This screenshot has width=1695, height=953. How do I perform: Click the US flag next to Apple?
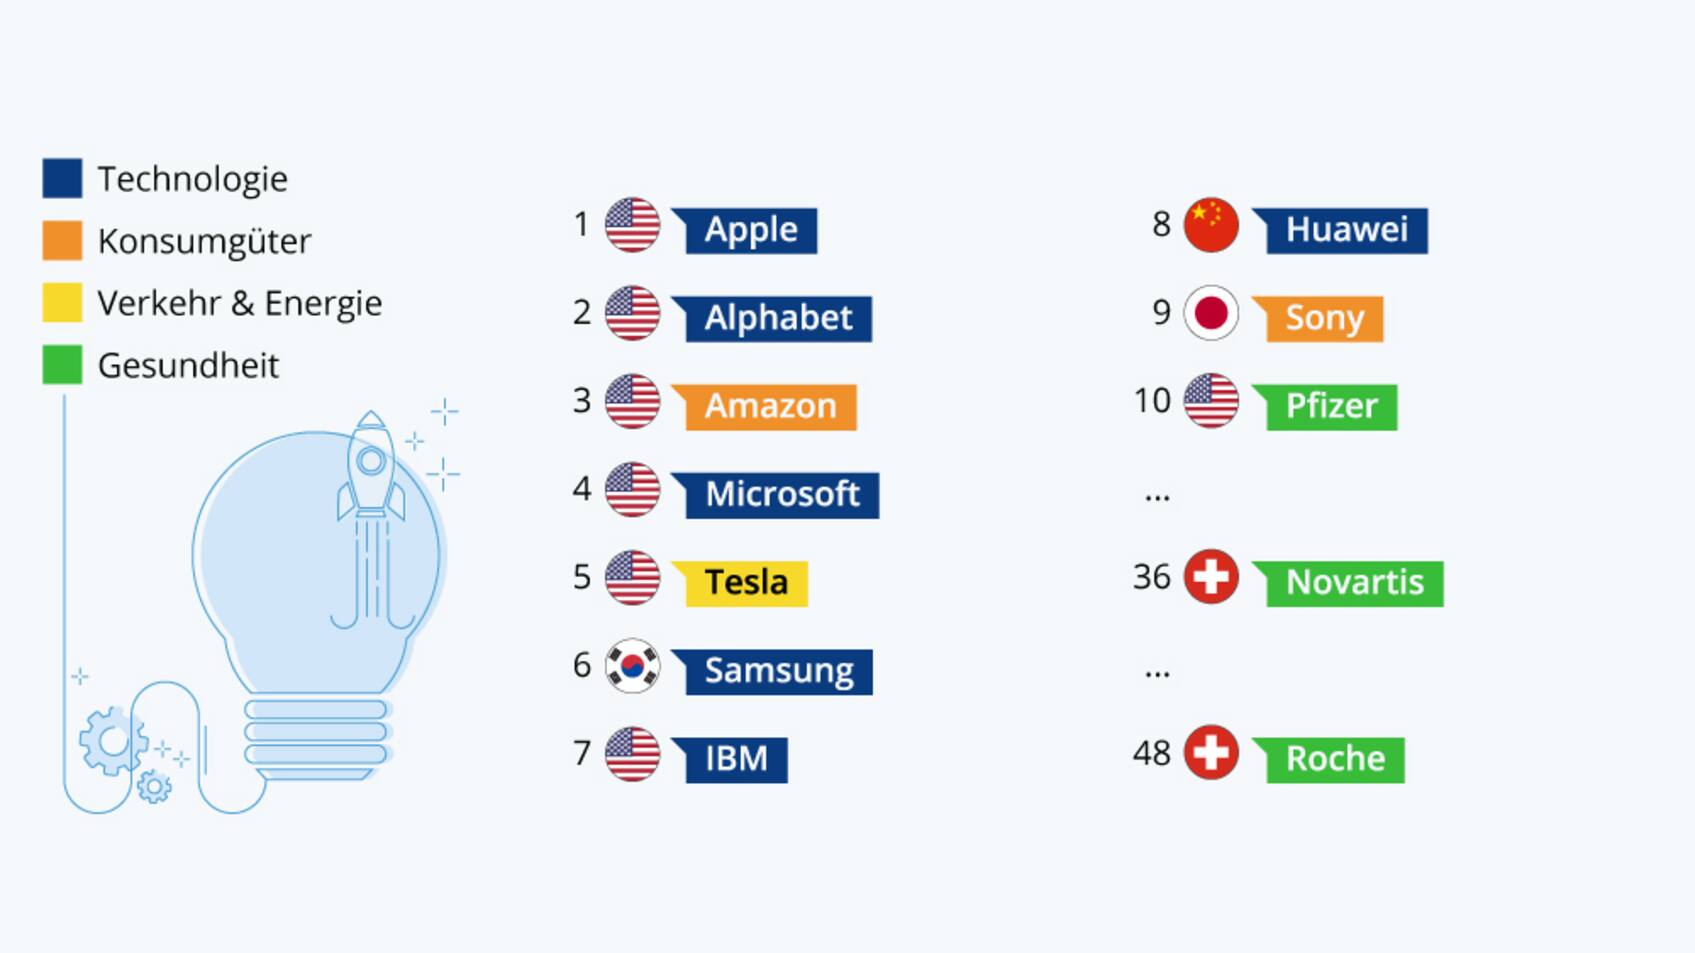pos(632,225)
